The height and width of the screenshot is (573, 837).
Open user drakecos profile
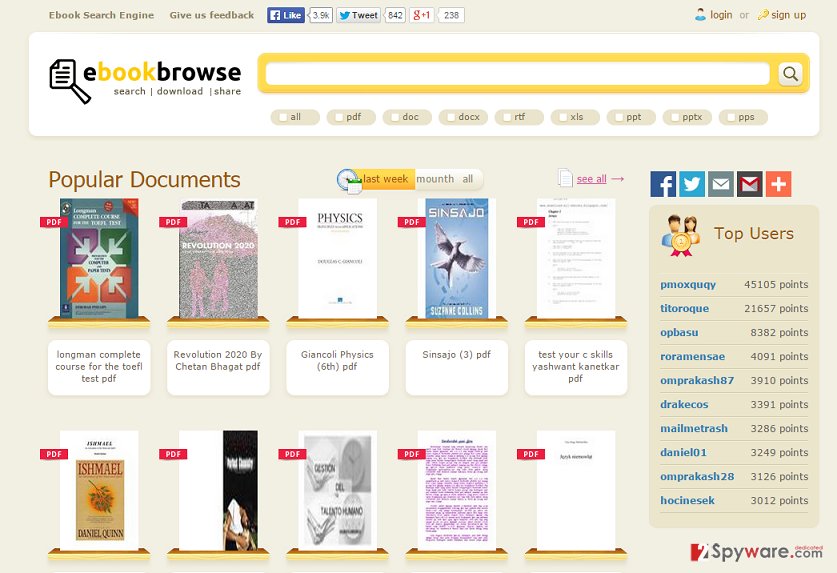coord(684,404)
